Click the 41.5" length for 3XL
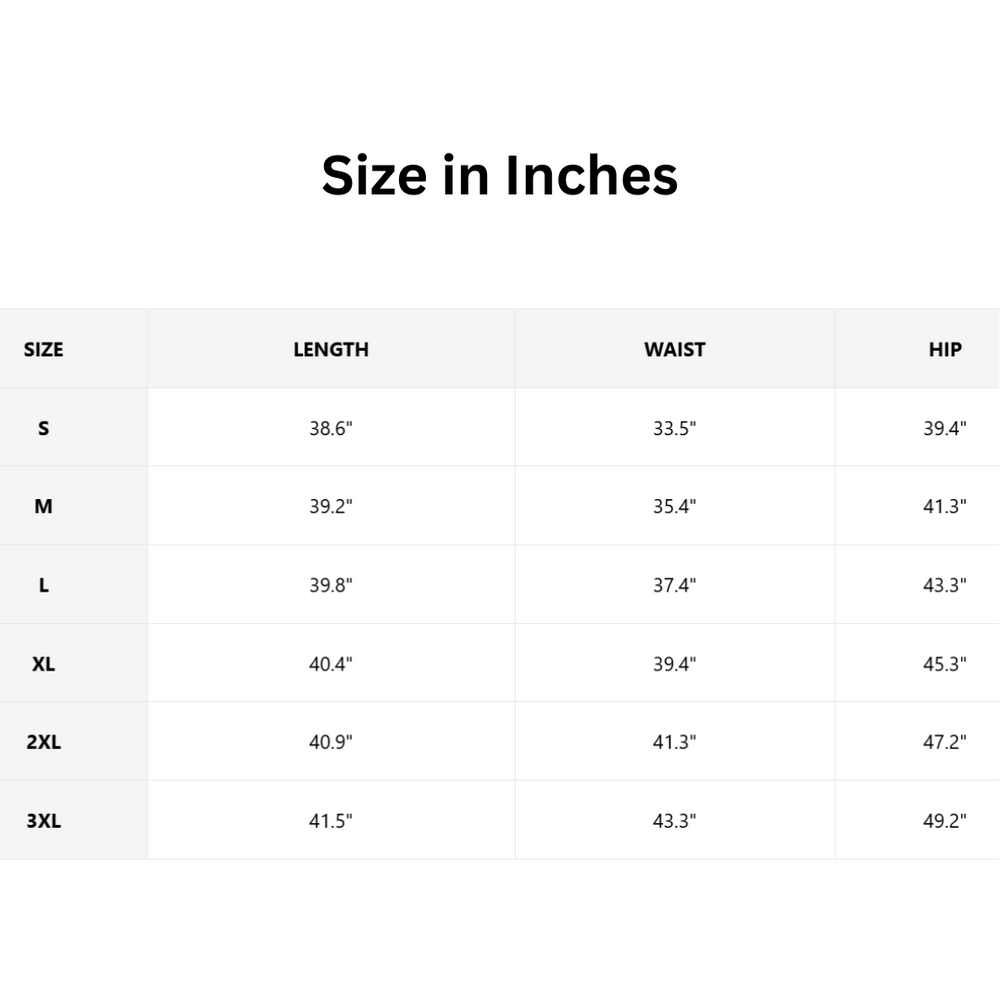 coord(331,821)
